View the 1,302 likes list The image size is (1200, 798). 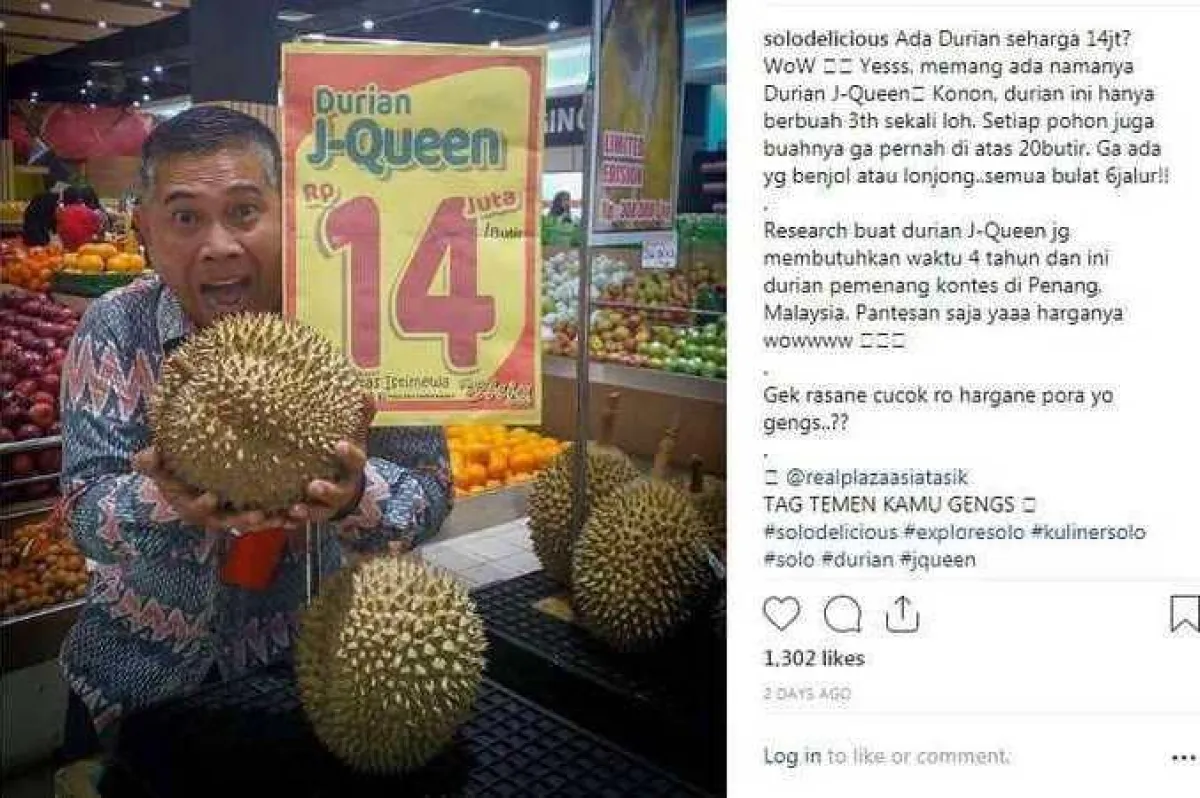[x=814, y=658]
